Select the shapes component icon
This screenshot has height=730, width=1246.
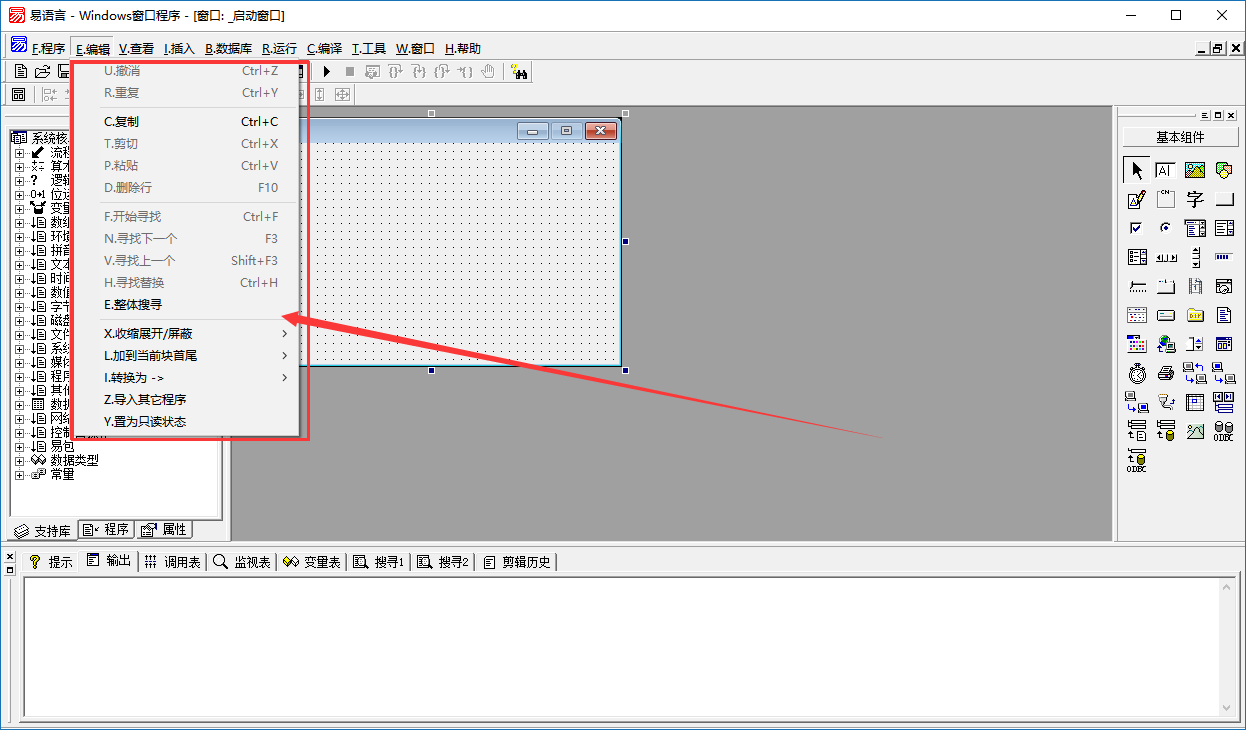click(x=1224, y=170)
